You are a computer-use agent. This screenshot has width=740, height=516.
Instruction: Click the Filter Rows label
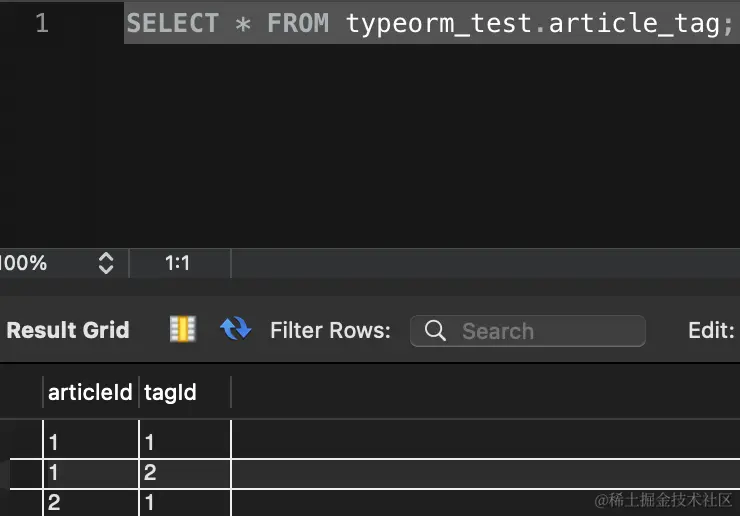[x=330, y=331]
